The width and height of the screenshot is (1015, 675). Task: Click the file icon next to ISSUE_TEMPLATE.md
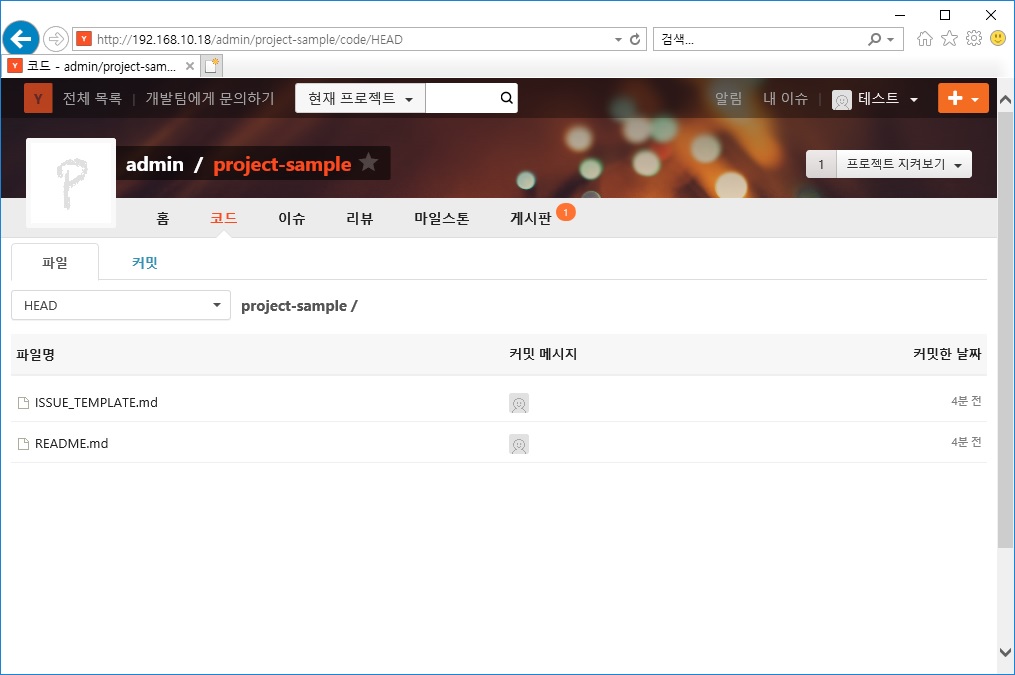[x=22, y=402]
